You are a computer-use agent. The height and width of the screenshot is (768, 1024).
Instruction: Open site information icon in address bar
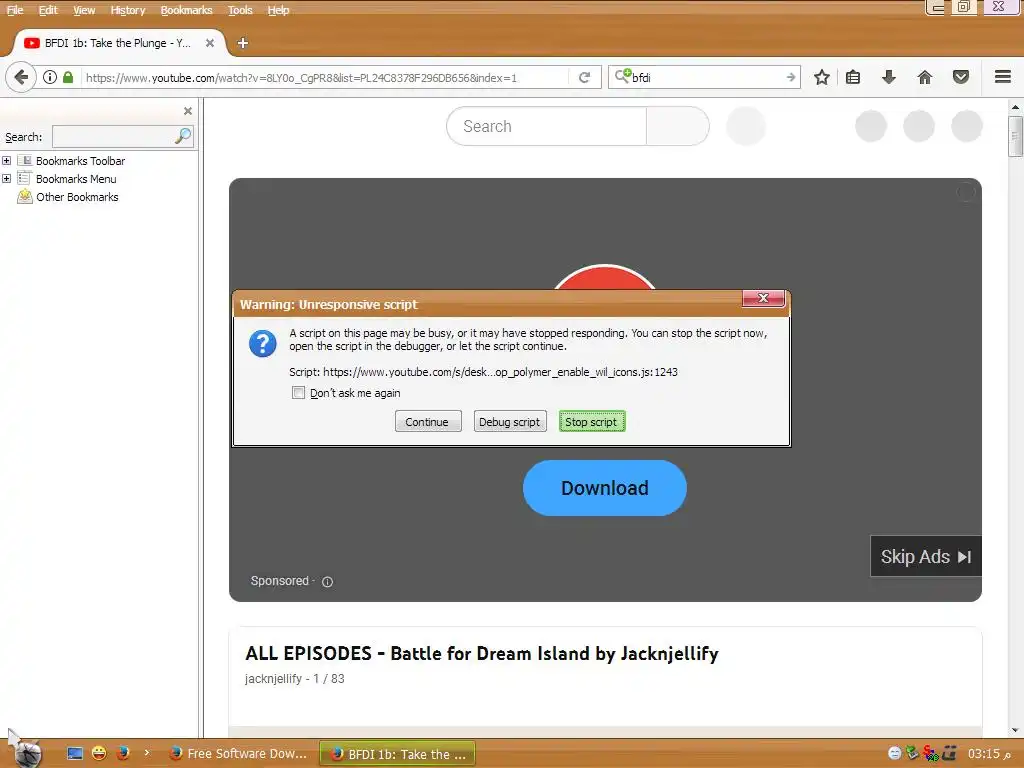tap(50, 77)
